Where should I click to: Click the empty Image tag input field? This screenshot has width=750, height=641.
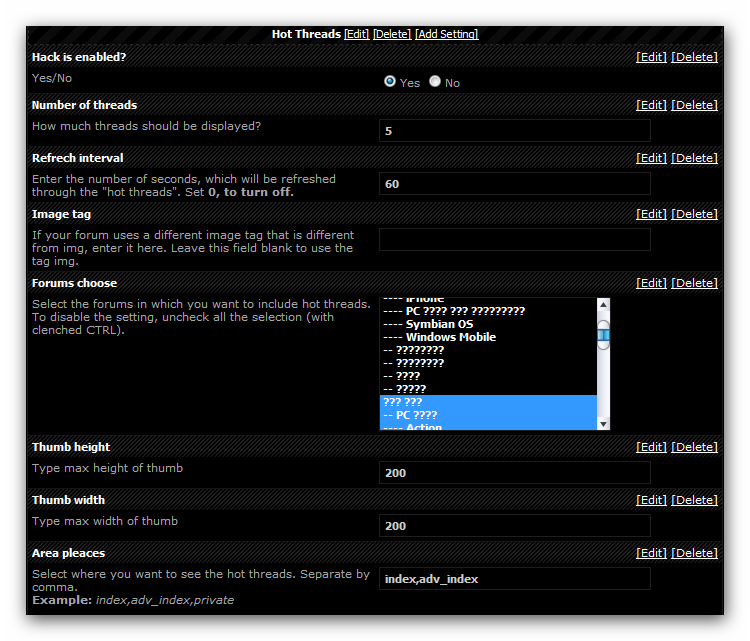coord(514,239)
